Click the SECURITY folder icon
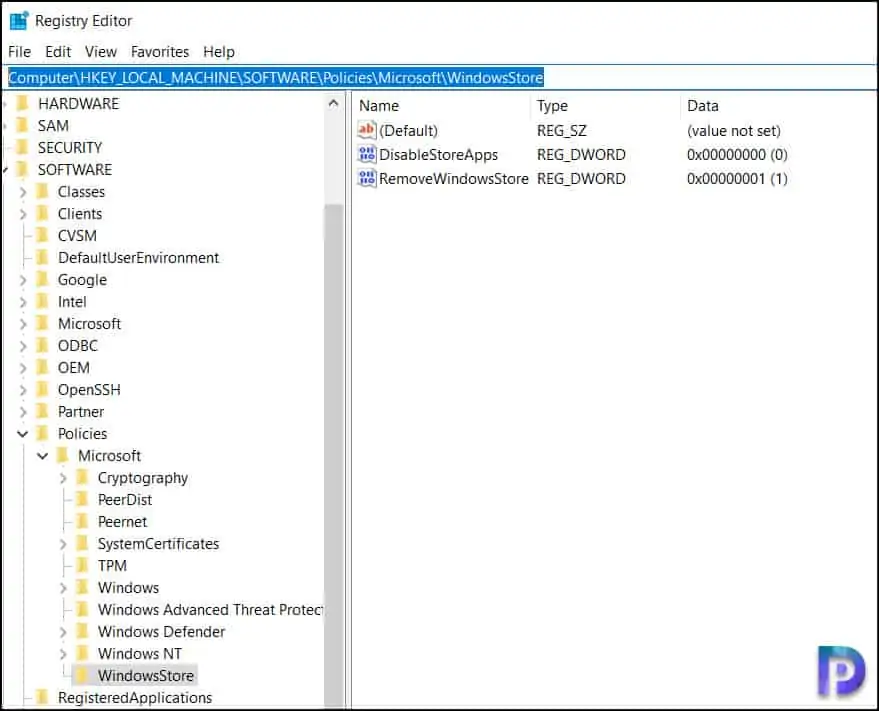 pyautogui.click(x=22, y=147)
